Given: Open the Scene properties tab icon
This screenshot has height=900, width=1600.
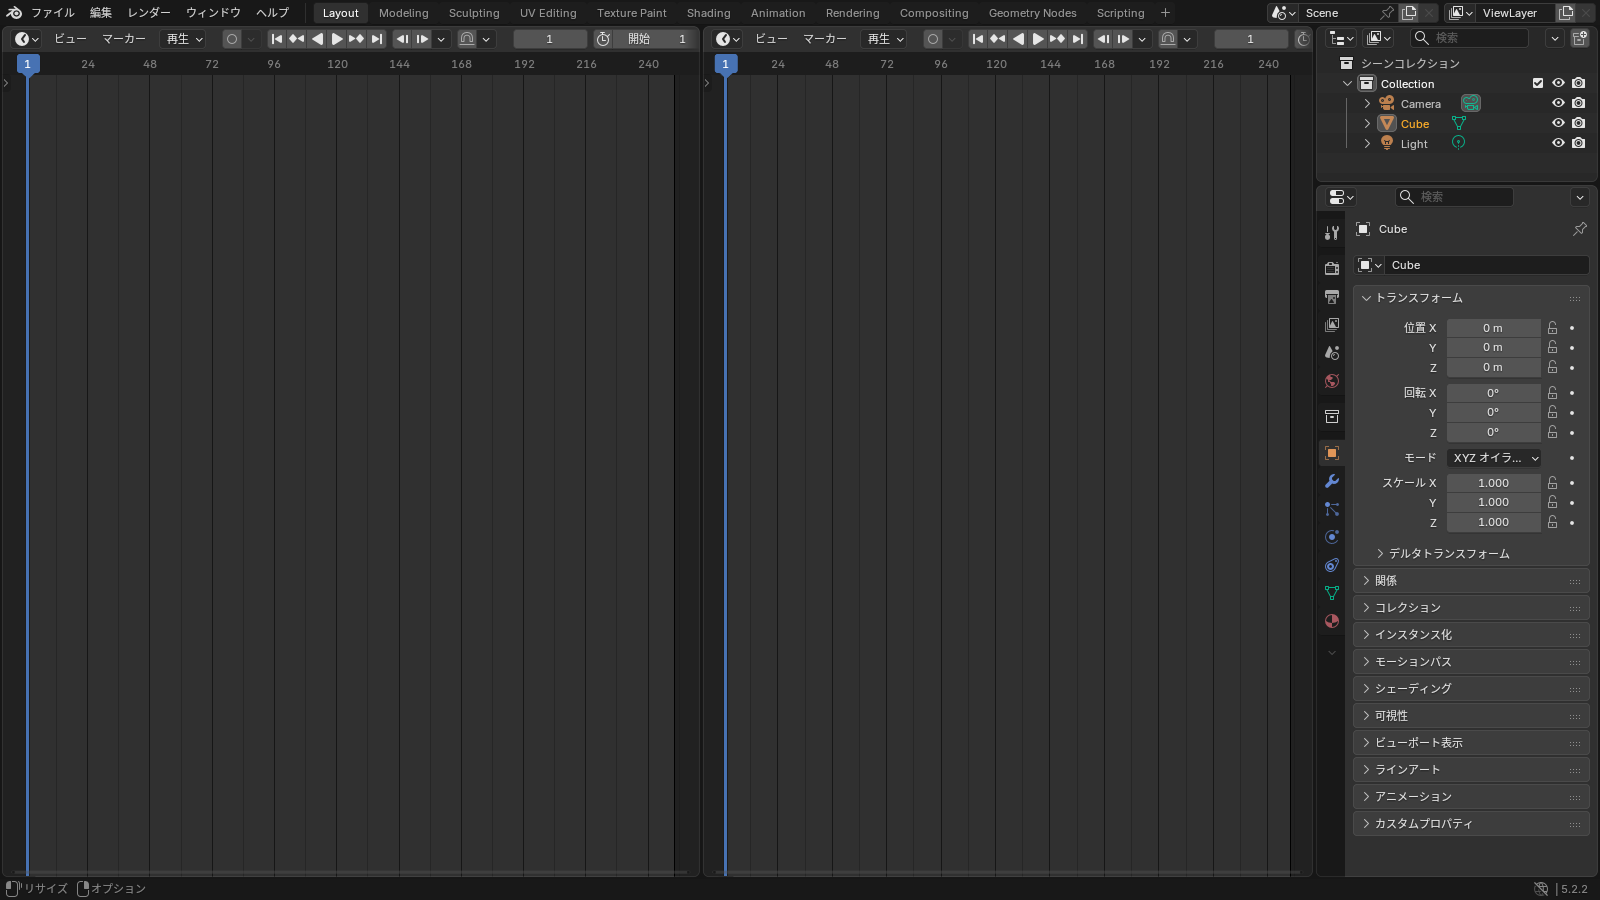Looking at the screenshot, I should tap(1331, 353).
